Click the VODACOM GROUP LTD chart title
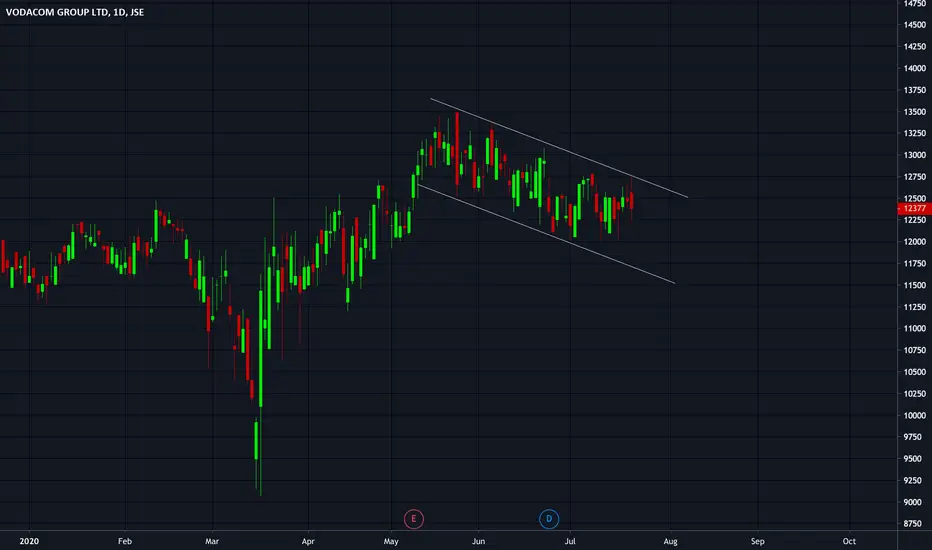The width and height of the screenshot is (932, 550). [x=75, y=12]
